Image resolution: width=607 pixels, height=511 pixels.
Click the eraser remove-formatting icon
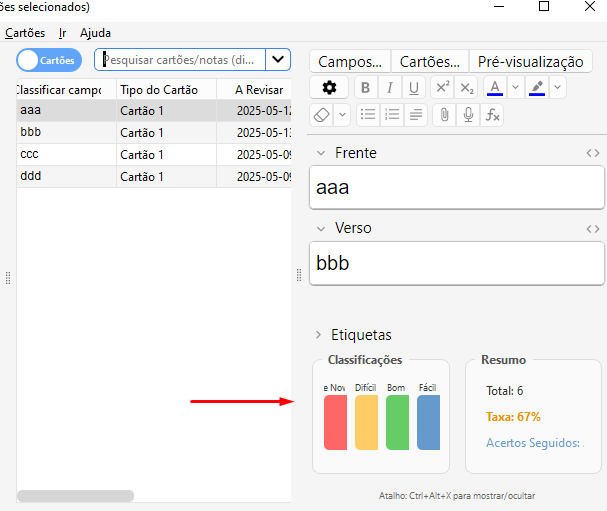click(x=322, y=115)
